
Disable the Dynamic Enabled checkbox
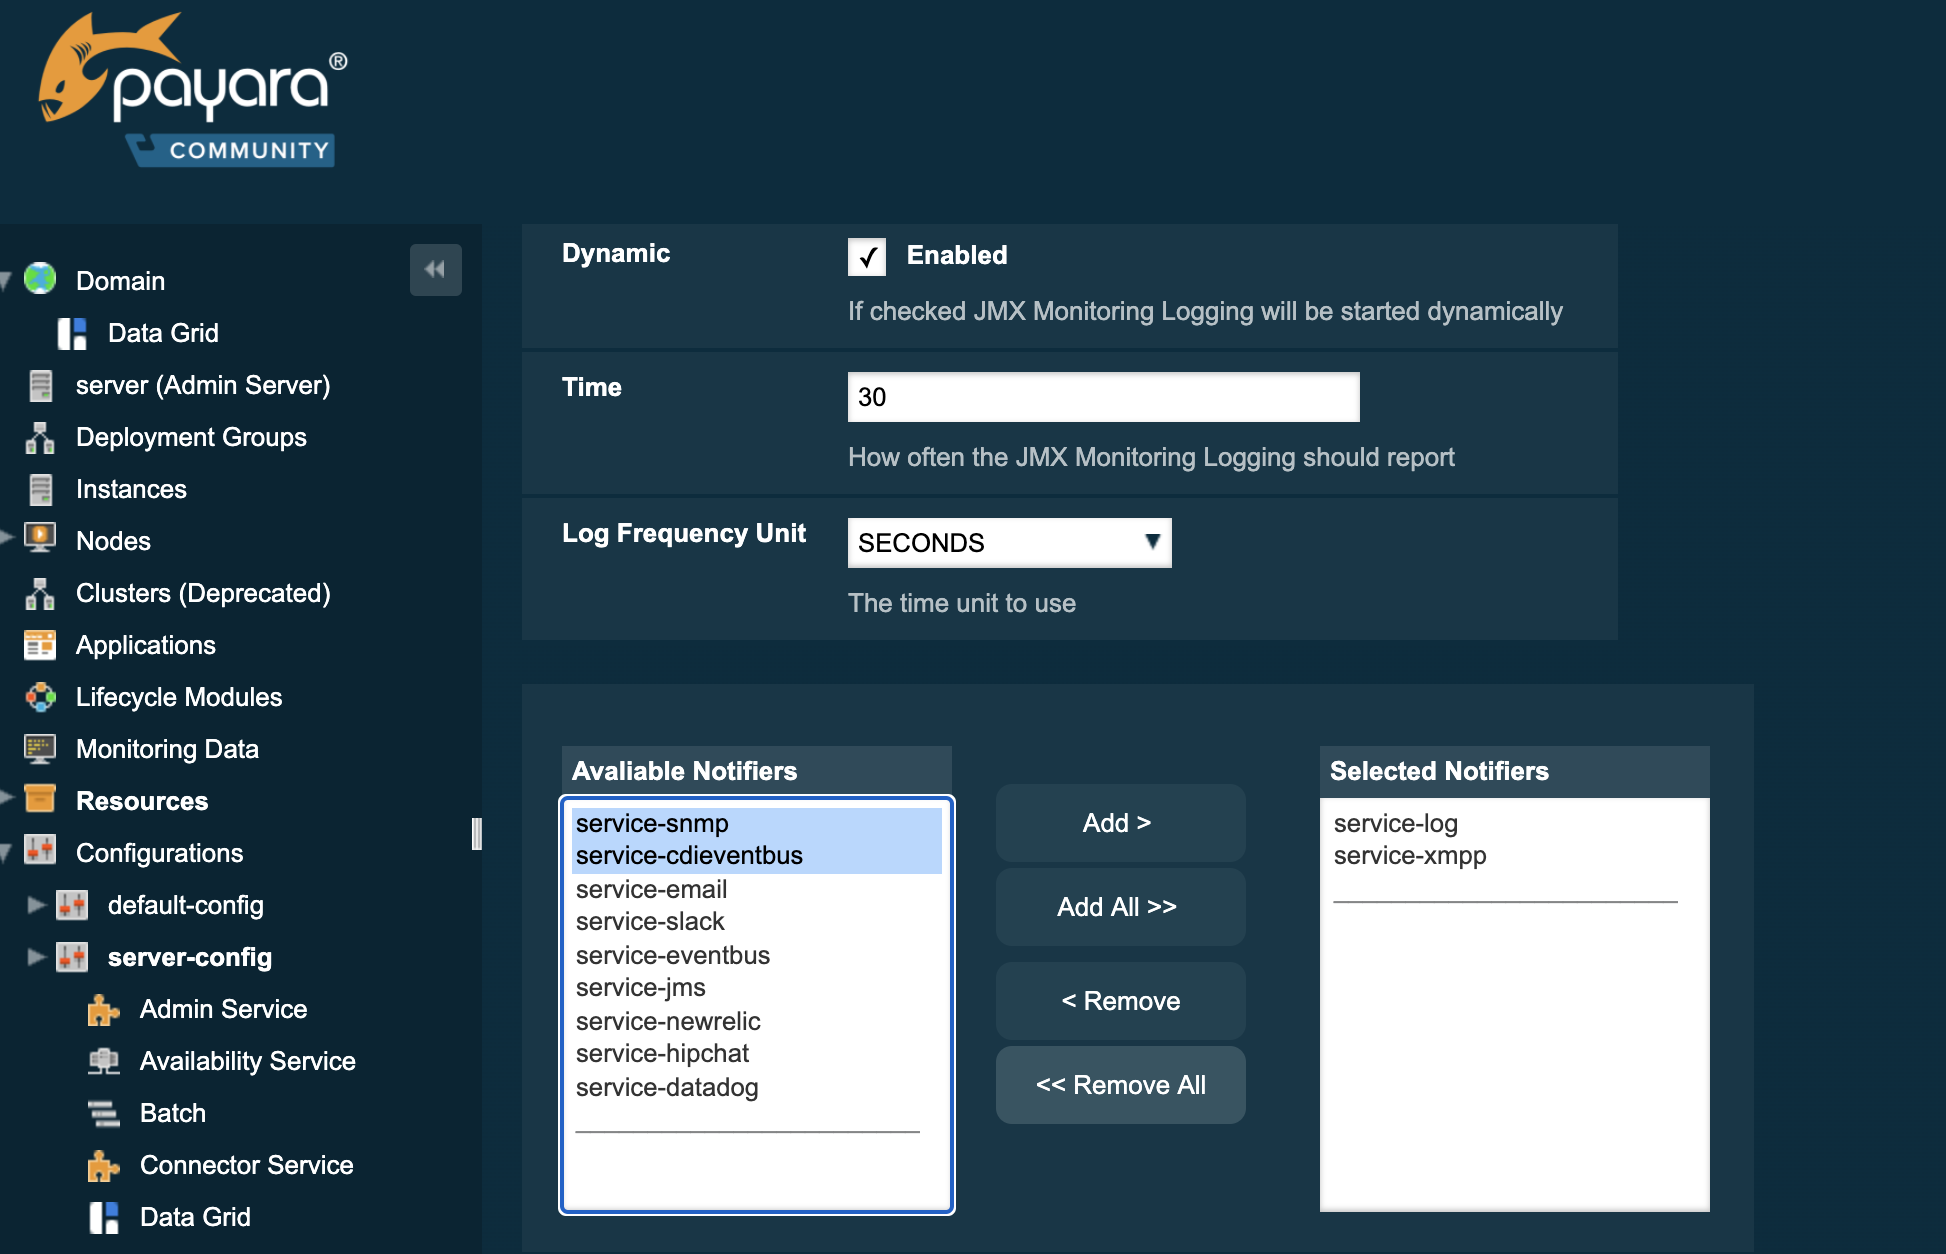867,257
